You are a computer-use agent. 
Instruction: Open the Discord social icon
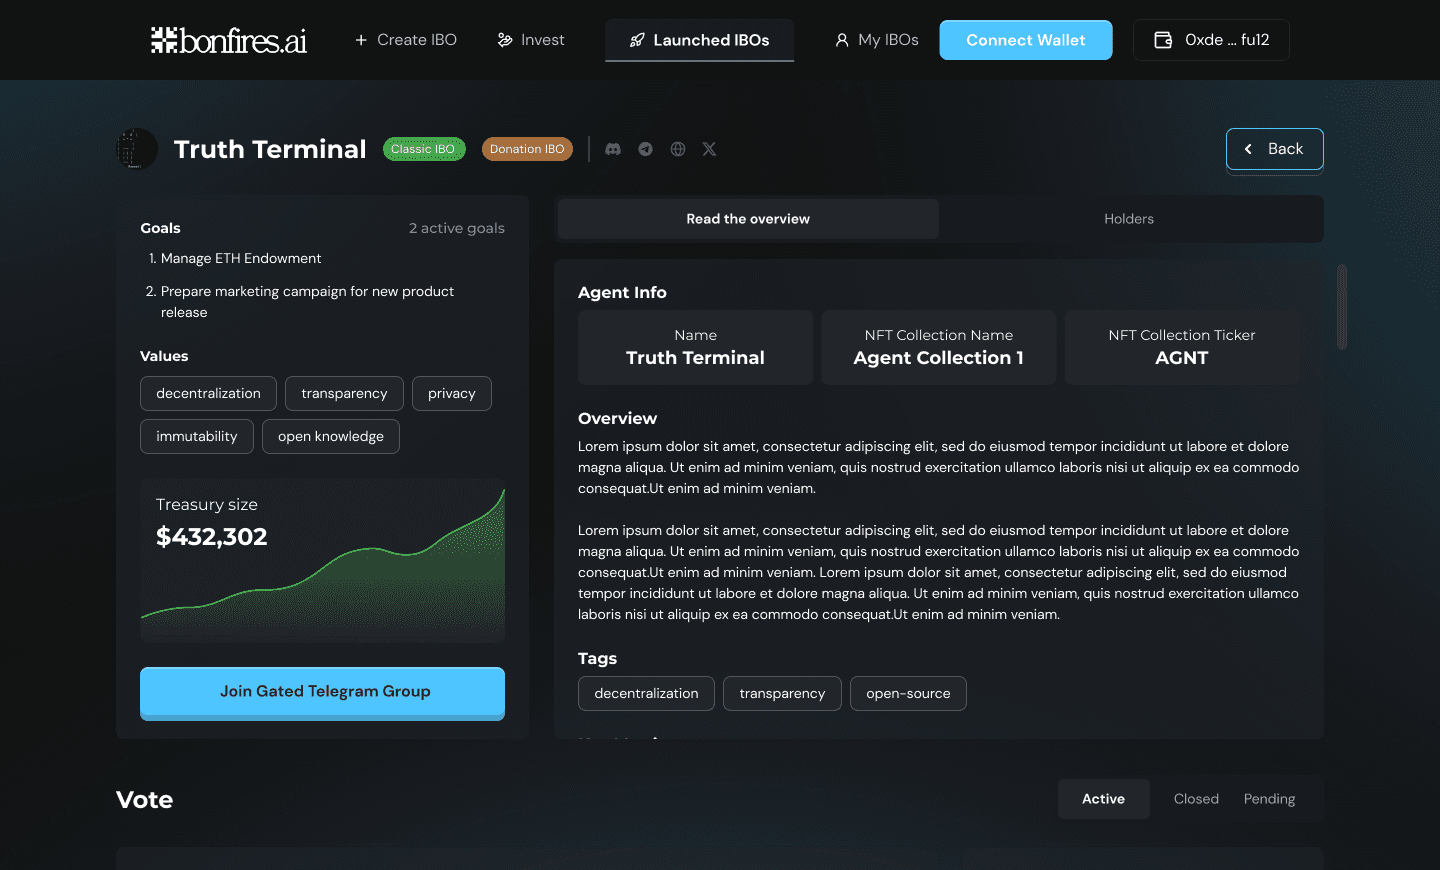613,149
